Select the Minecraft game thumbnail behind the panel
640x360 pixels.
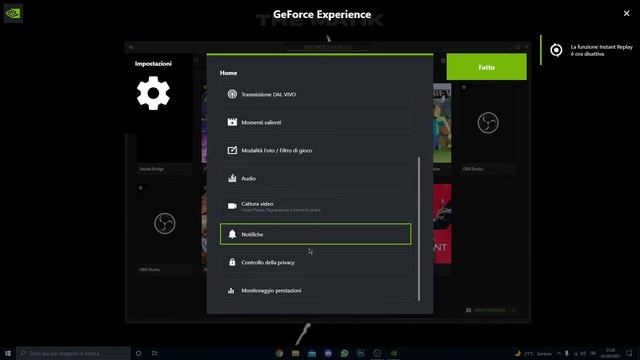point(442,123)
